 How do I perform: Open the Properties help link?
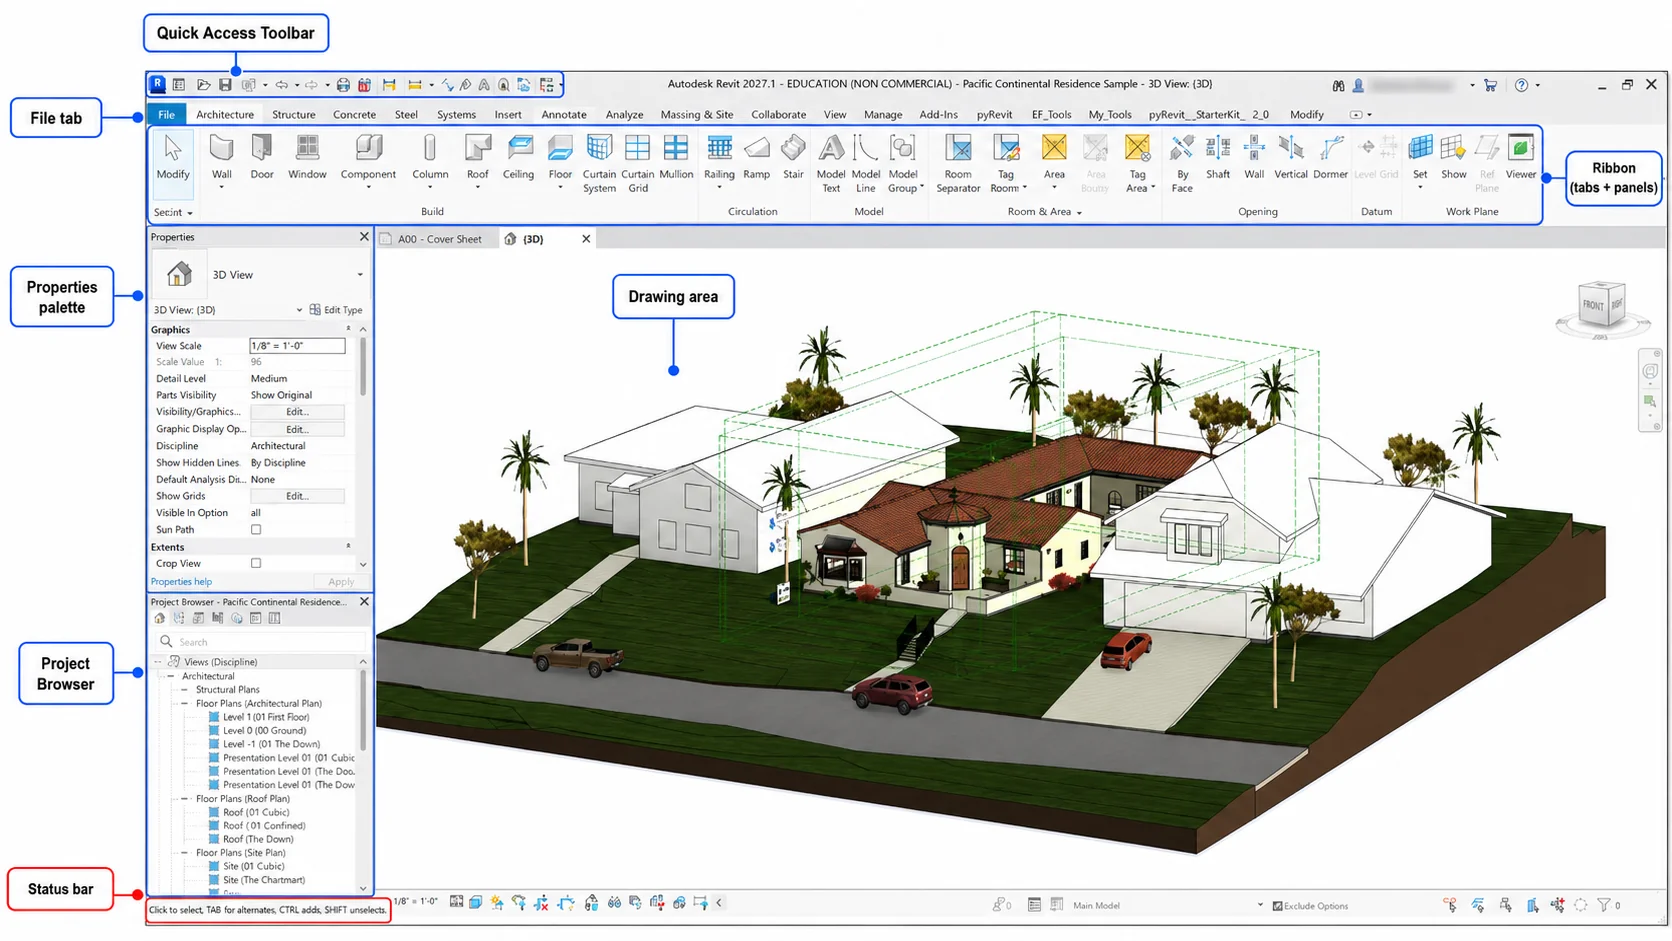pos(181,582)
